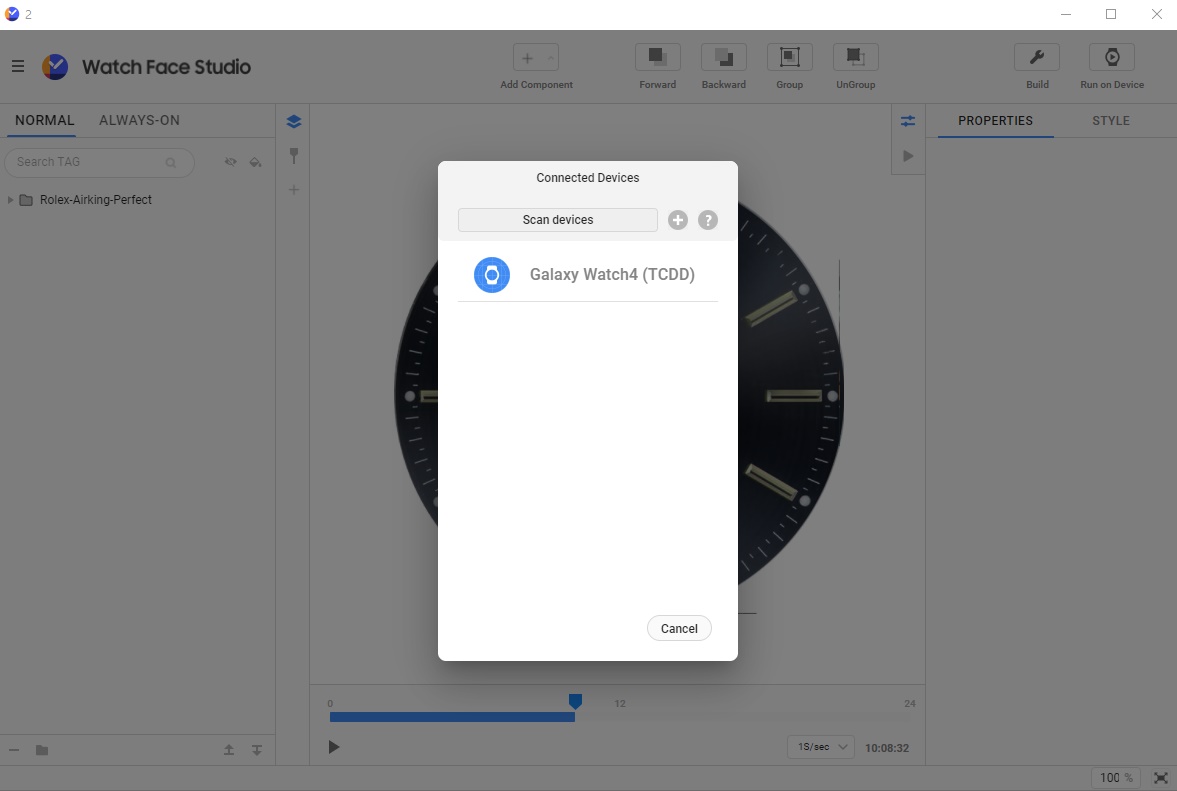Toggle the hidden-layers eye filter icon

click(x=230, y=162)
